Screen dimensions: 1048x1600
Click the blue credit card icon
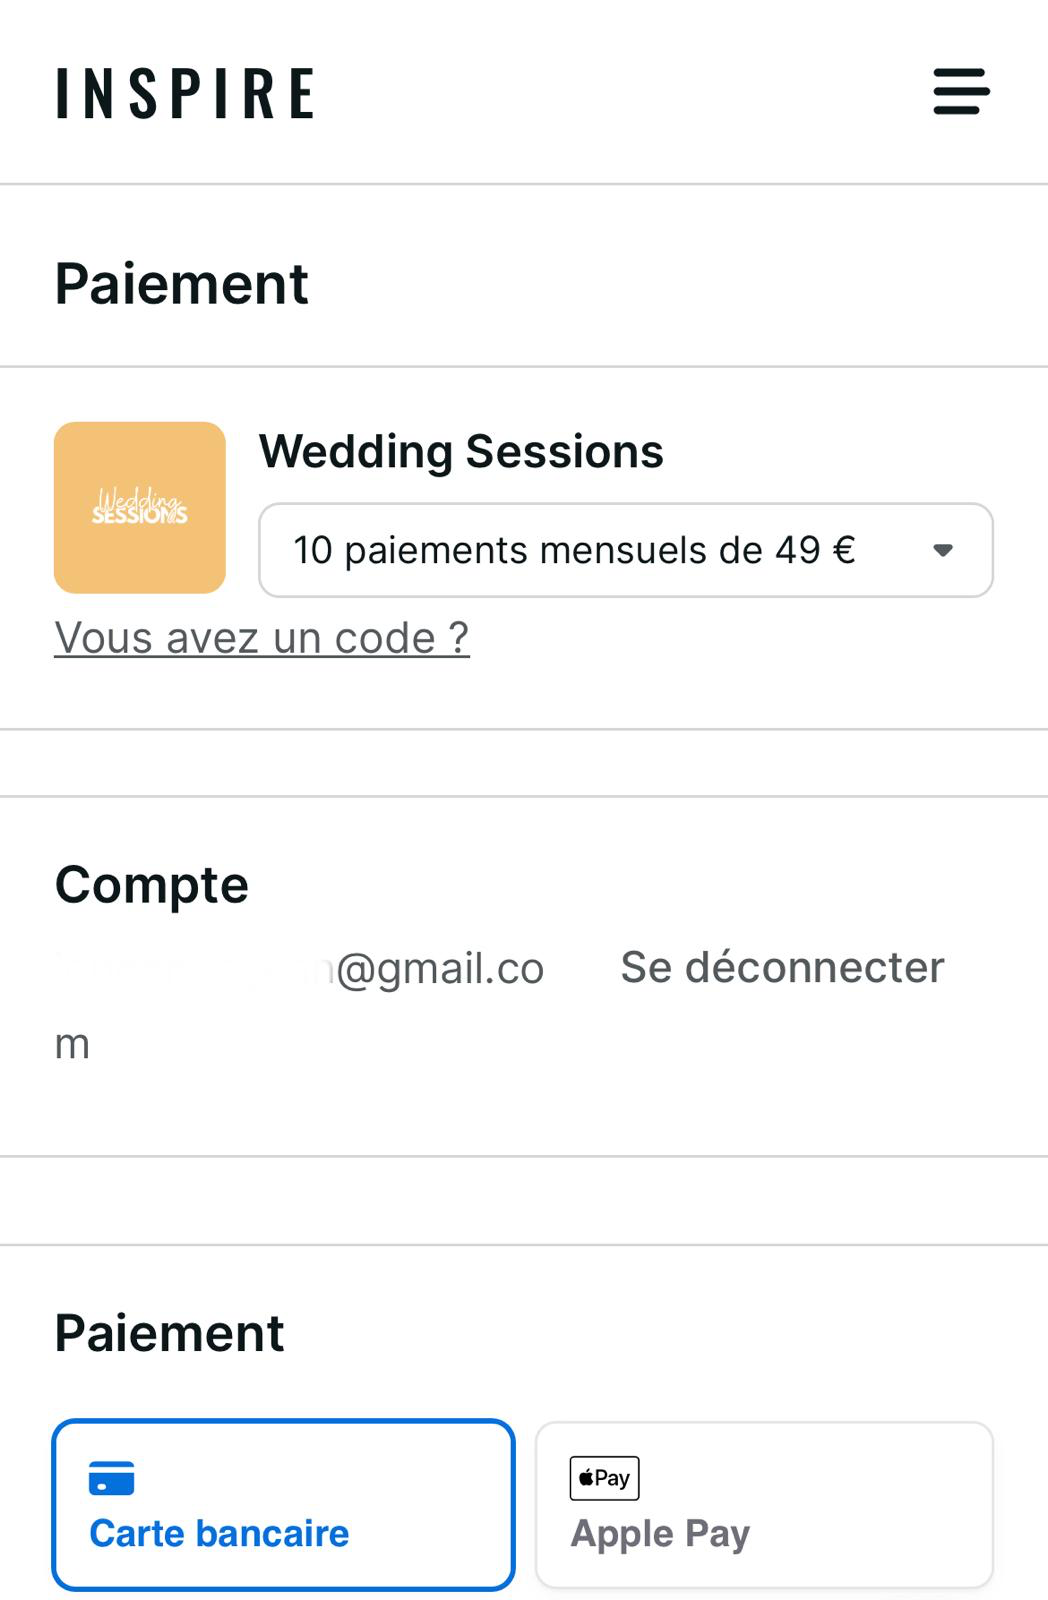click(x=111, y=1478)
